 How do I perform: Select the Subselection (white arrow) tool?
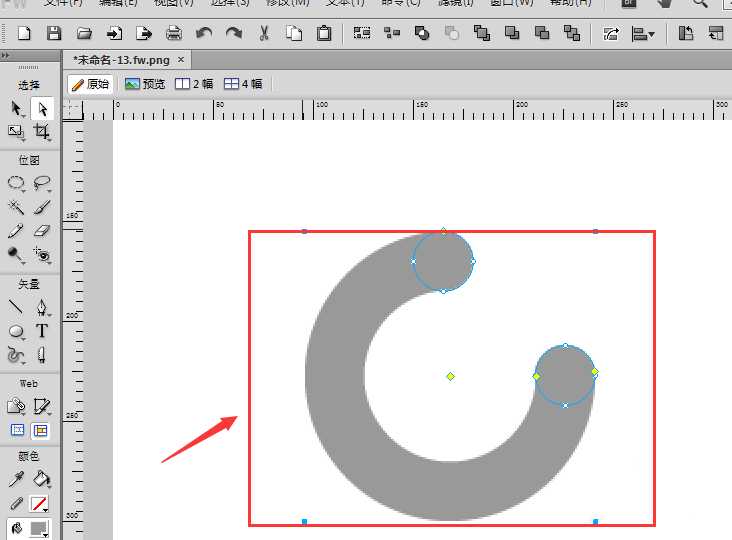(42, 108)
